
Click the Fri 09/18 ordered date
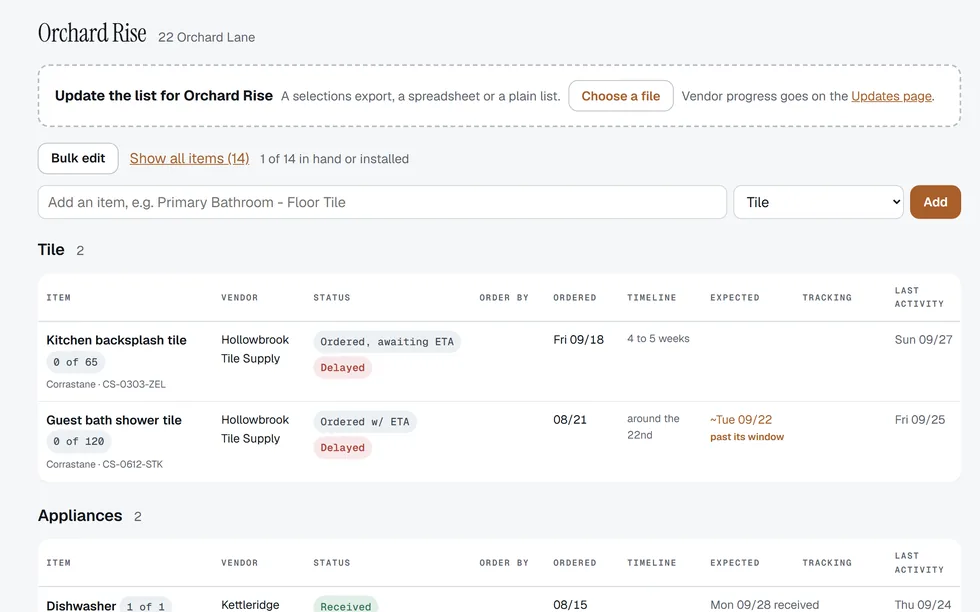point(578,339)
